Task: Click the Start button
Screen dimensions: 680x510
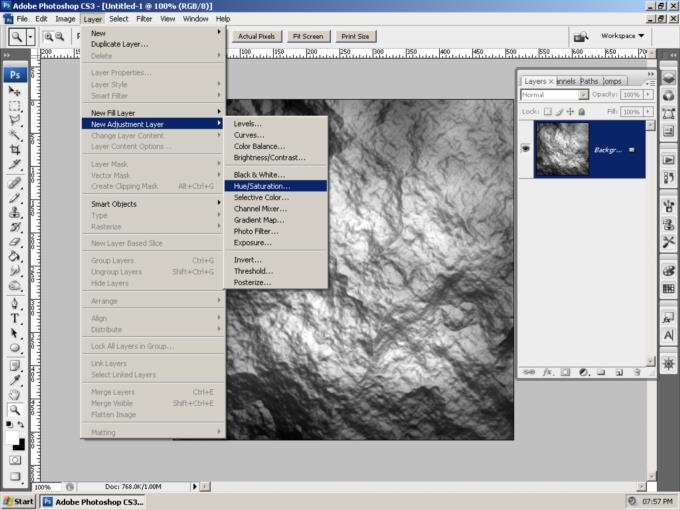Action: 19,502
